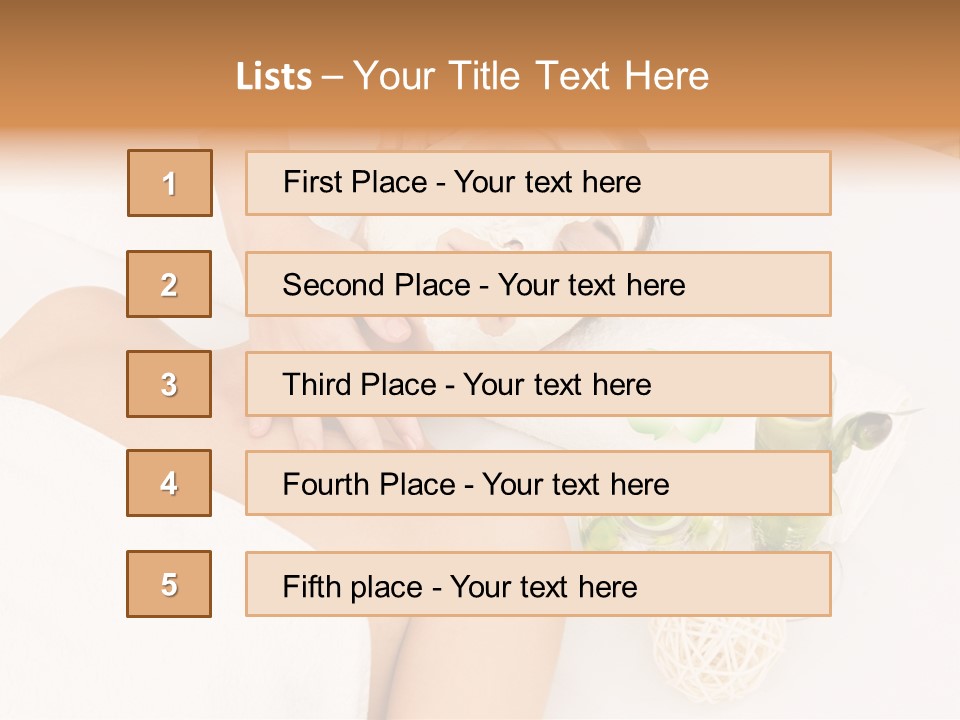Click the slide title text
Screen dimensions: 960x720
[x=472, y=76]
